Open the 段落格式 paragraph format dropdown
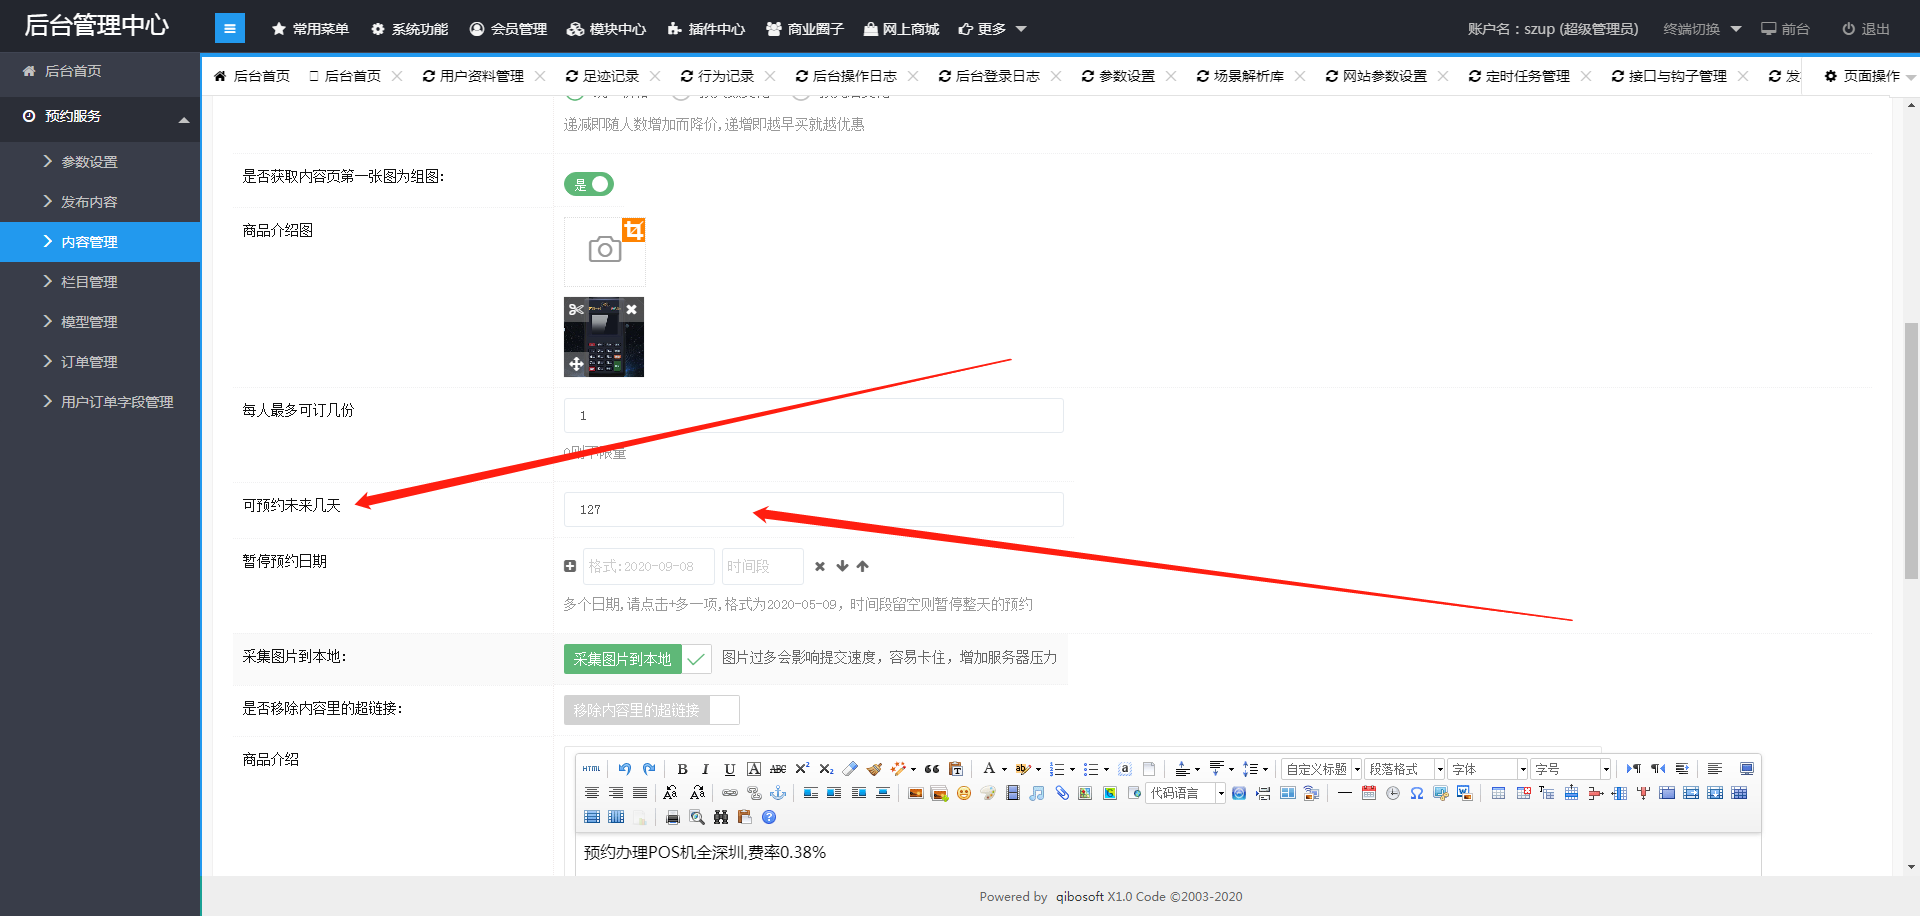Viewport: 1920px width, 916px height. coord(1406,769)
